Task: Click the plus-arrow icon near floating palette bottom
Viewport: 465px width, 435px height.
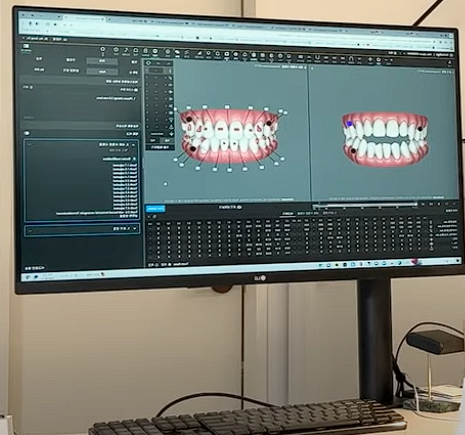Action: (x=171, y=134)
